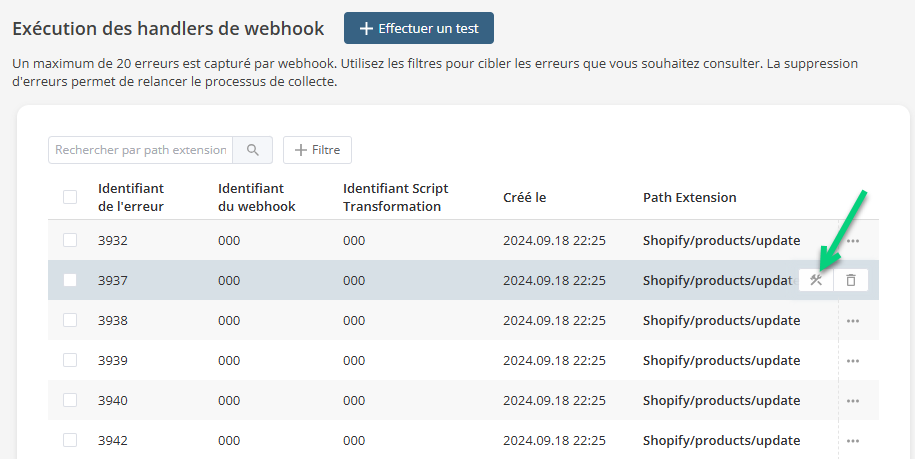Screen dimensions: 915x459
Task: Add a filter with the Filtre button
Action: (317, 150)
